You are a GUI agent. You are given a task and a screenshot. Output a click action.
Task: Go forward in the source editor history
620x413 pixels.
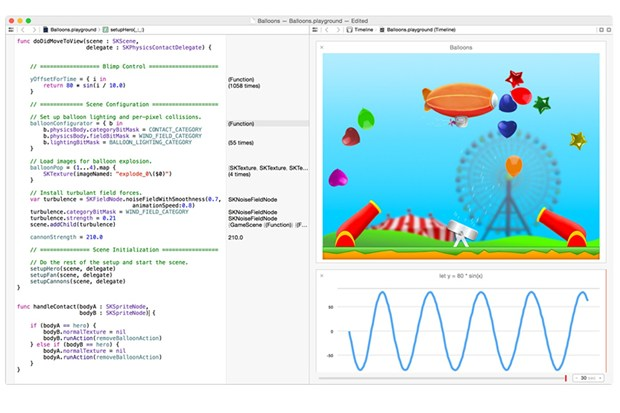34,30
